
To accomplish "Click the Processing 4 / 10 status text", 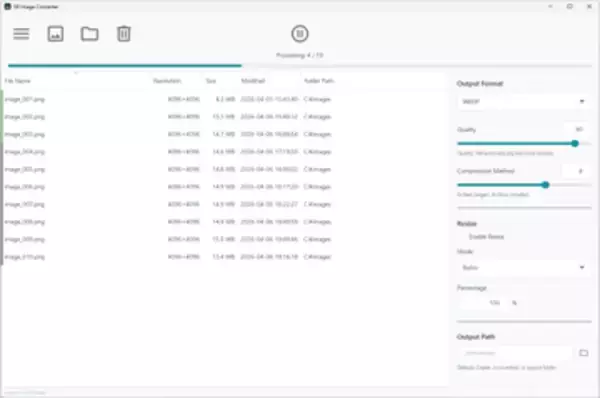I will tap(300, 55).
